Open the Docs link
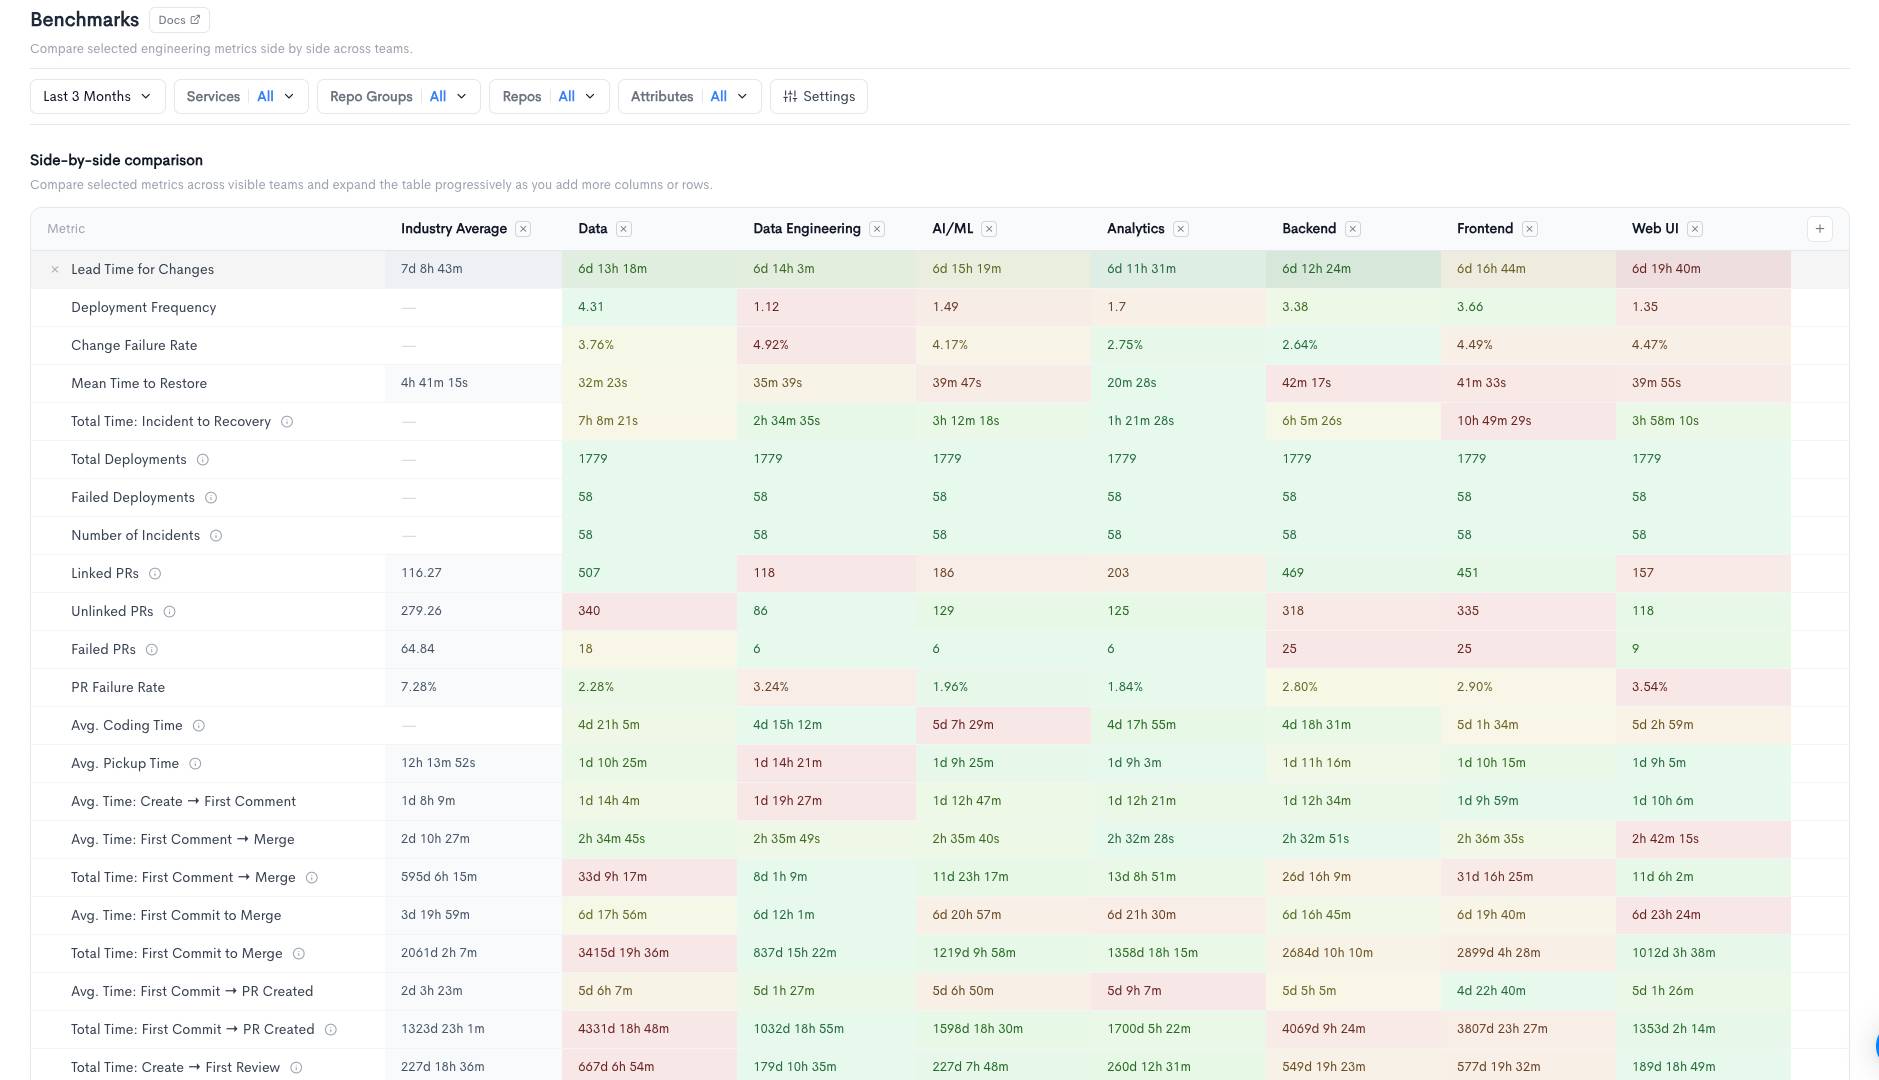The height and width of the screenshot is (1080, 1879). point(179,19)
